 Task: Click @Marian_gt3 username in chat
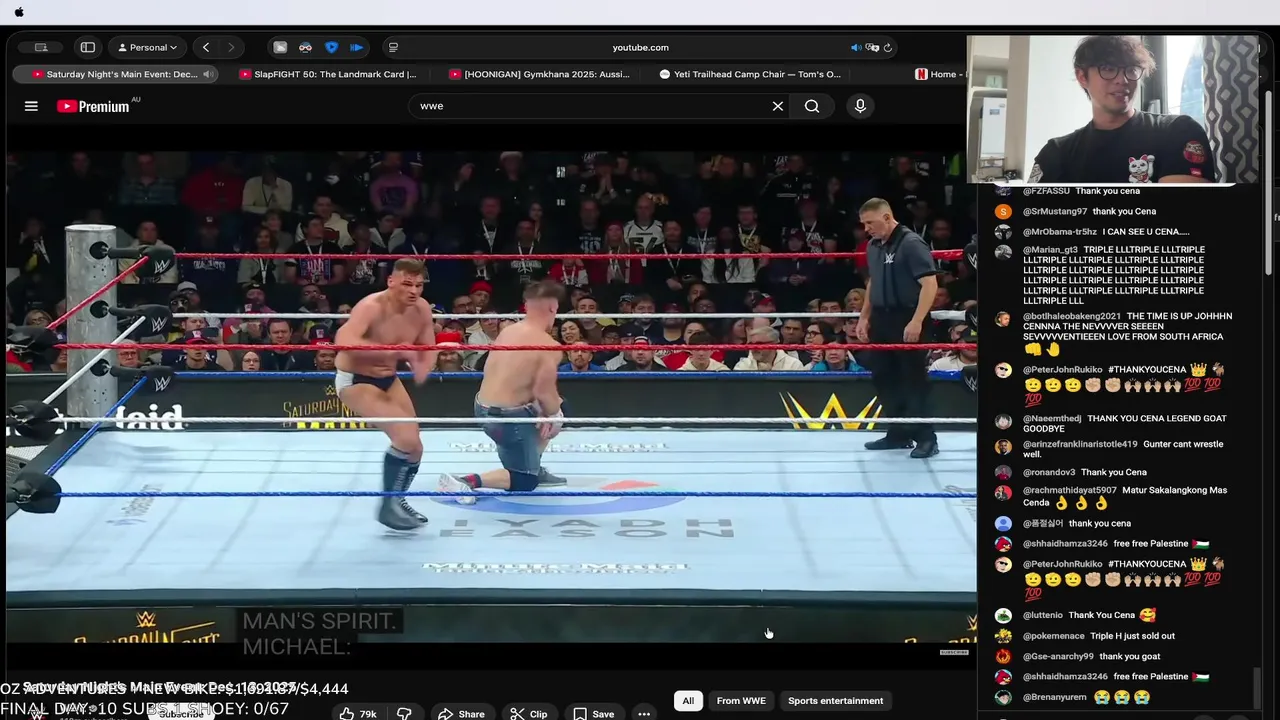(1050, 250)
